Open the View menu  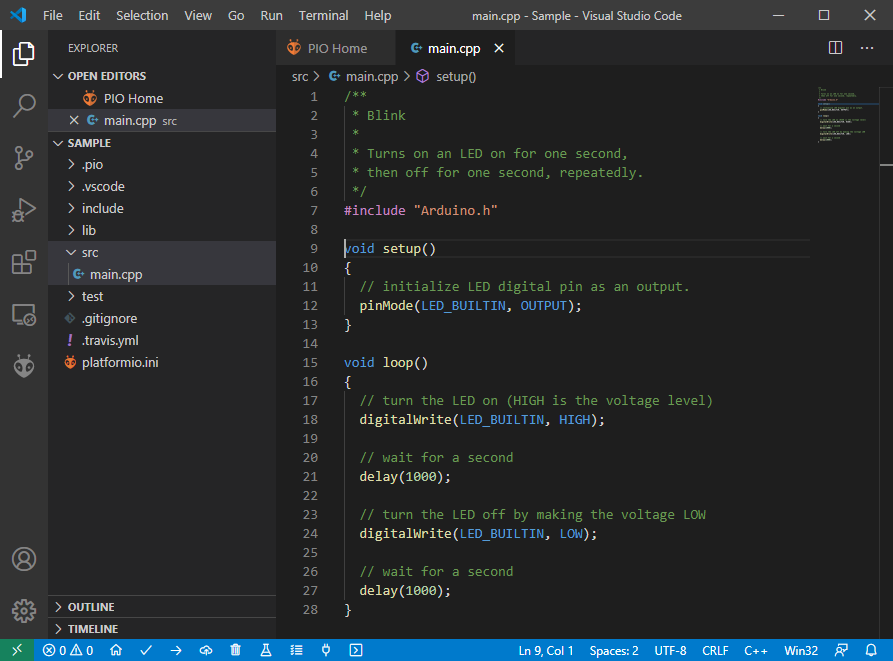point(198,15)
